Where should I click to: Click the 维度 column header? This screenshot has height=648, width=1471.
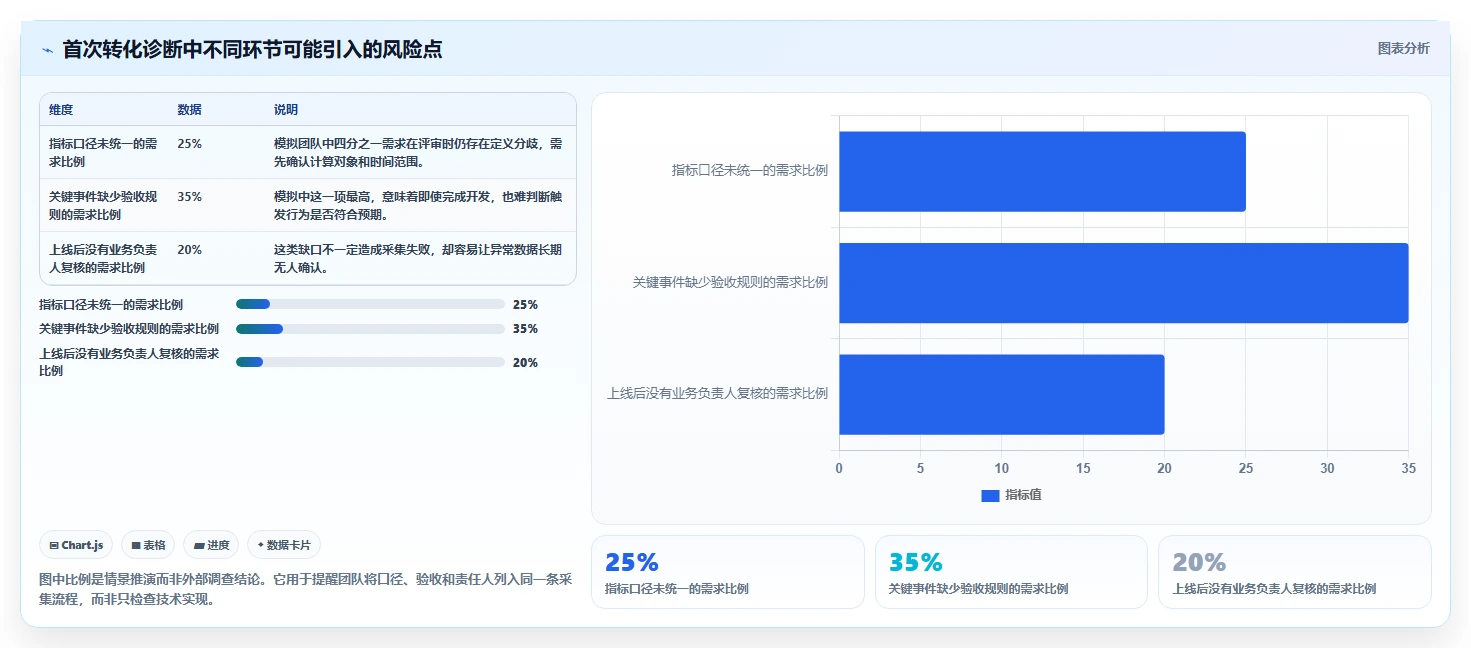[61, 109]
